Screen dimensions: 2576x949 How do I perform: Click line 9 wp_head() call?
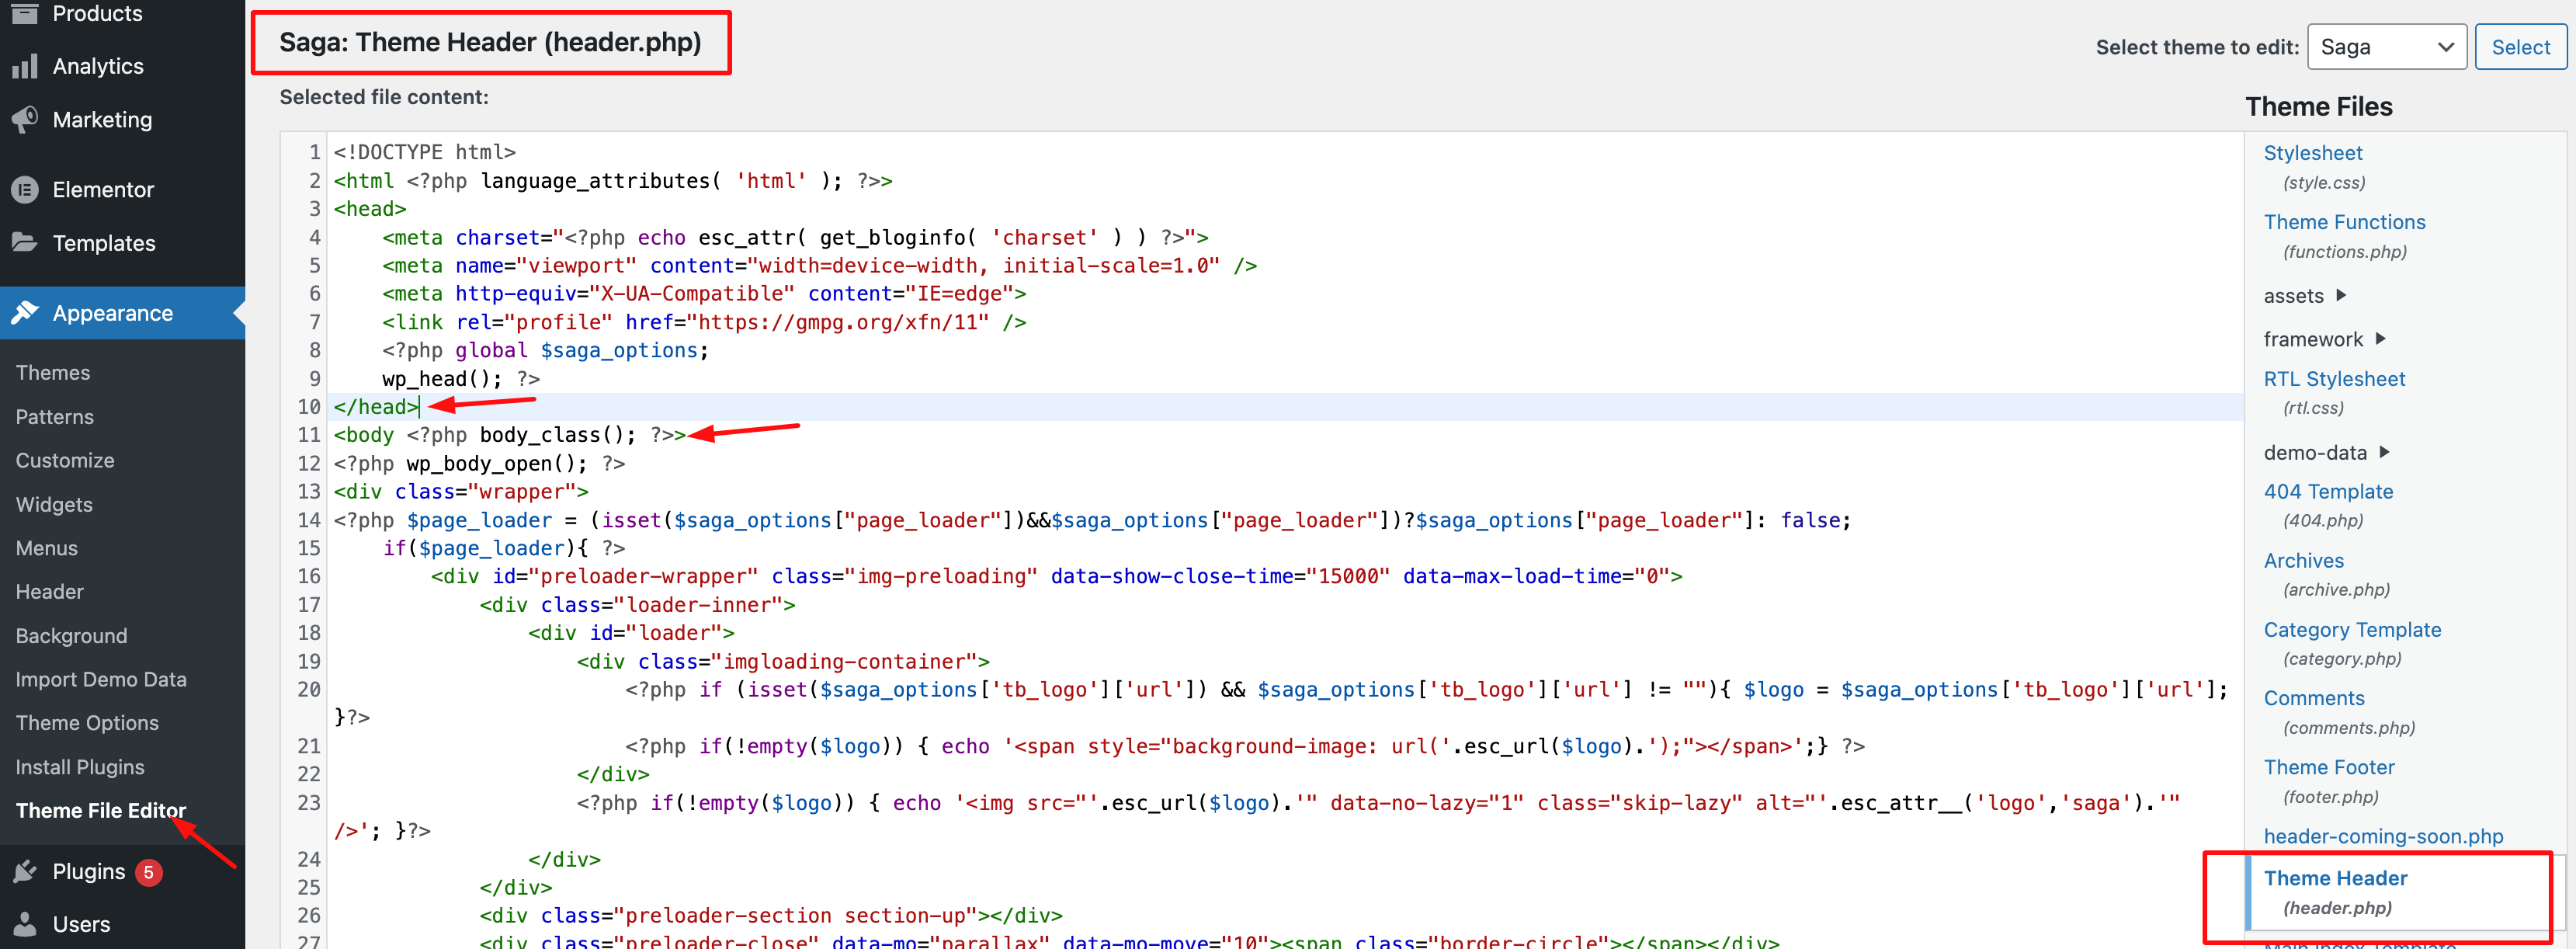coord(460,379)
